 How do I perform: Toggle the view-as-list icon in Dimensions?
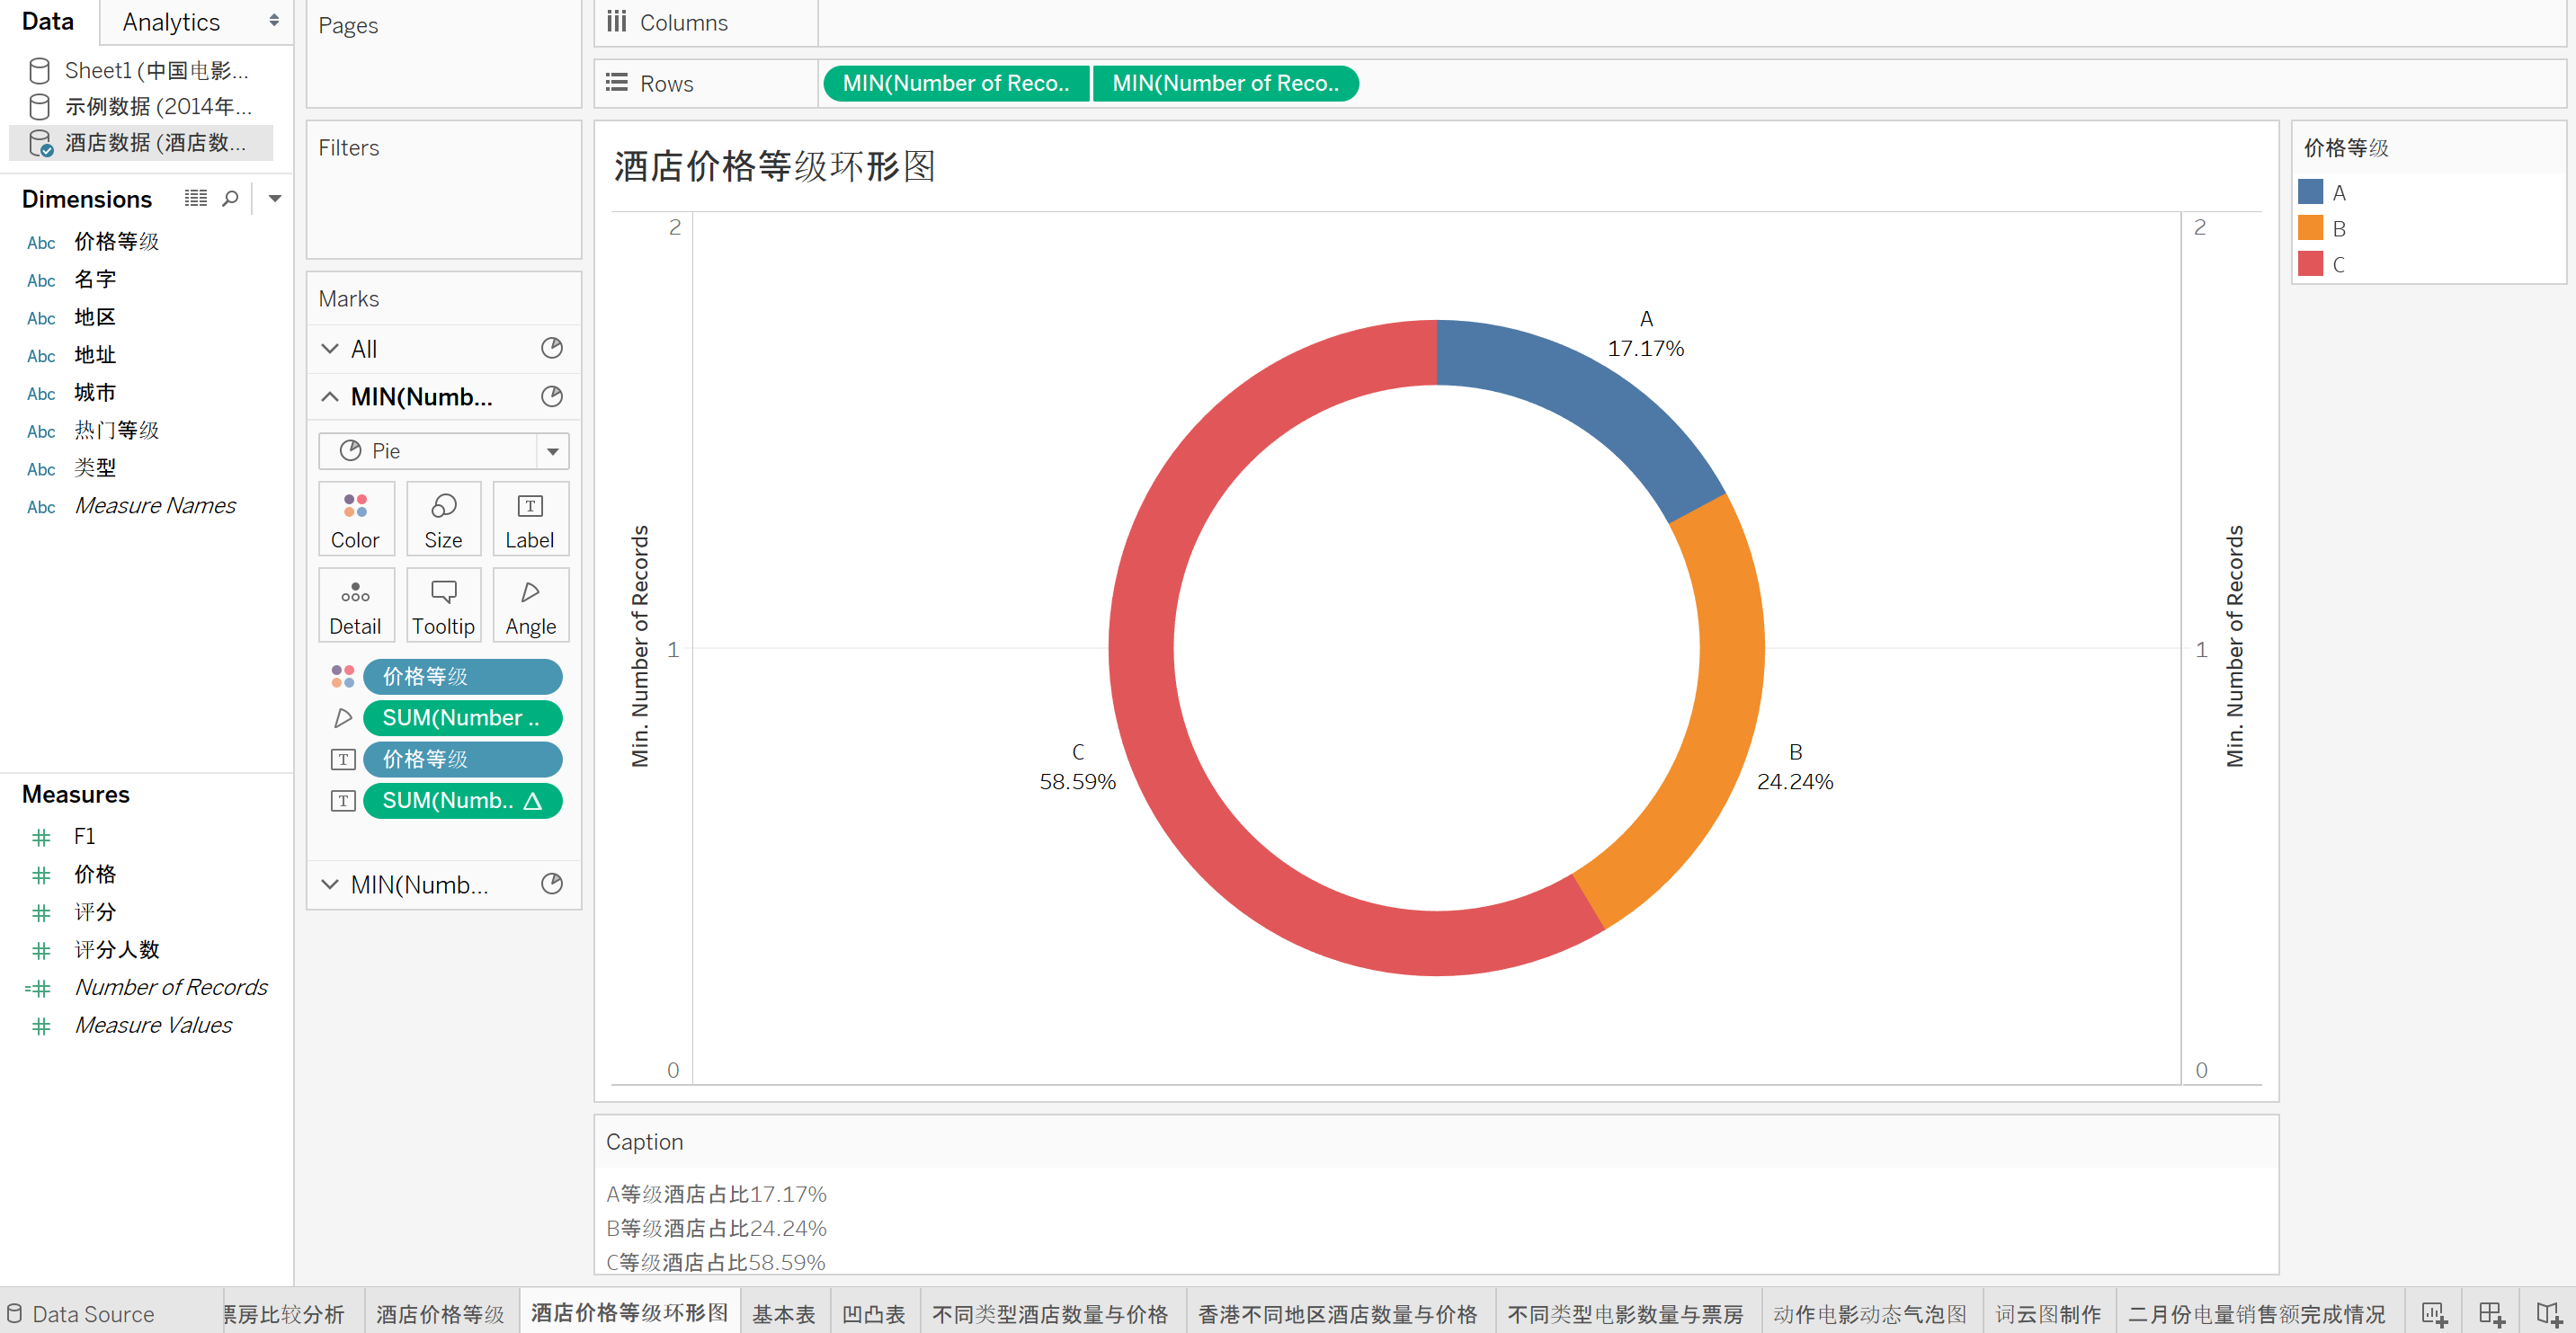196,198
